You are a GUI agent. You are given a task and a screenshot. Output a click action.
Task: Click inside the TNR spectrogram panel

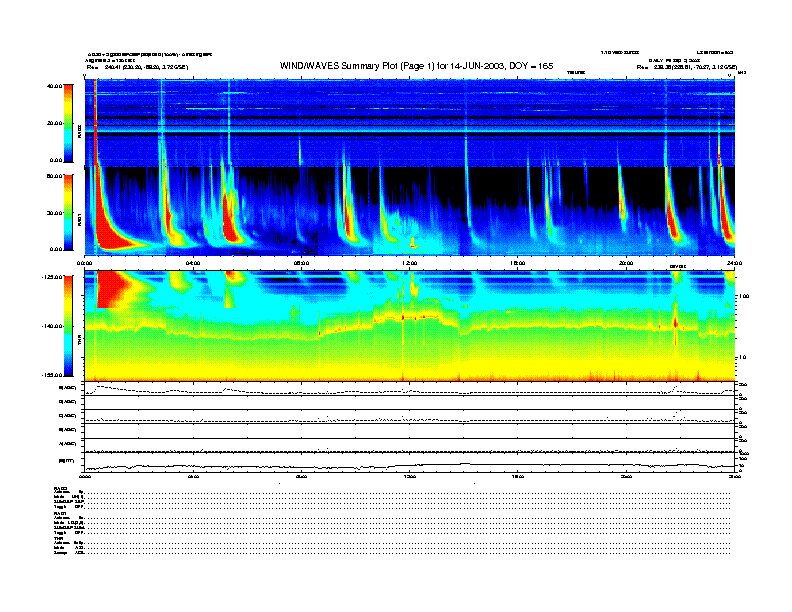coord(409,325)
